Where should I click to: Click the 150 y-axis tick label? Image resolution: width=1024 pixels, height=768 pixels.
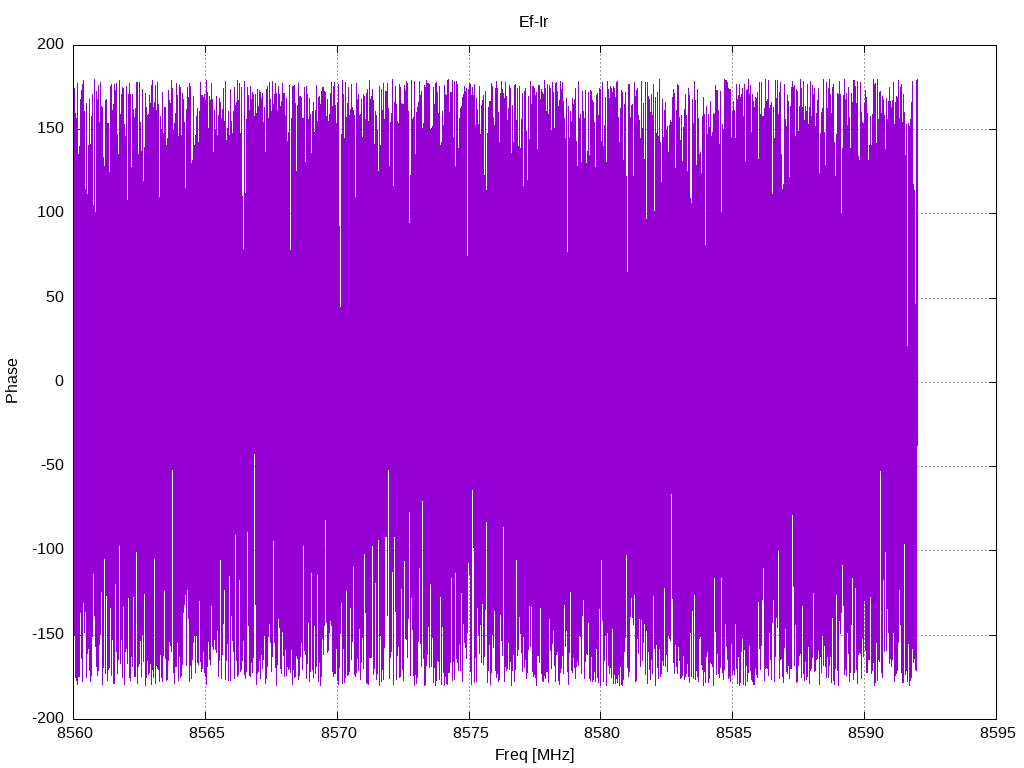coord(51,129)
